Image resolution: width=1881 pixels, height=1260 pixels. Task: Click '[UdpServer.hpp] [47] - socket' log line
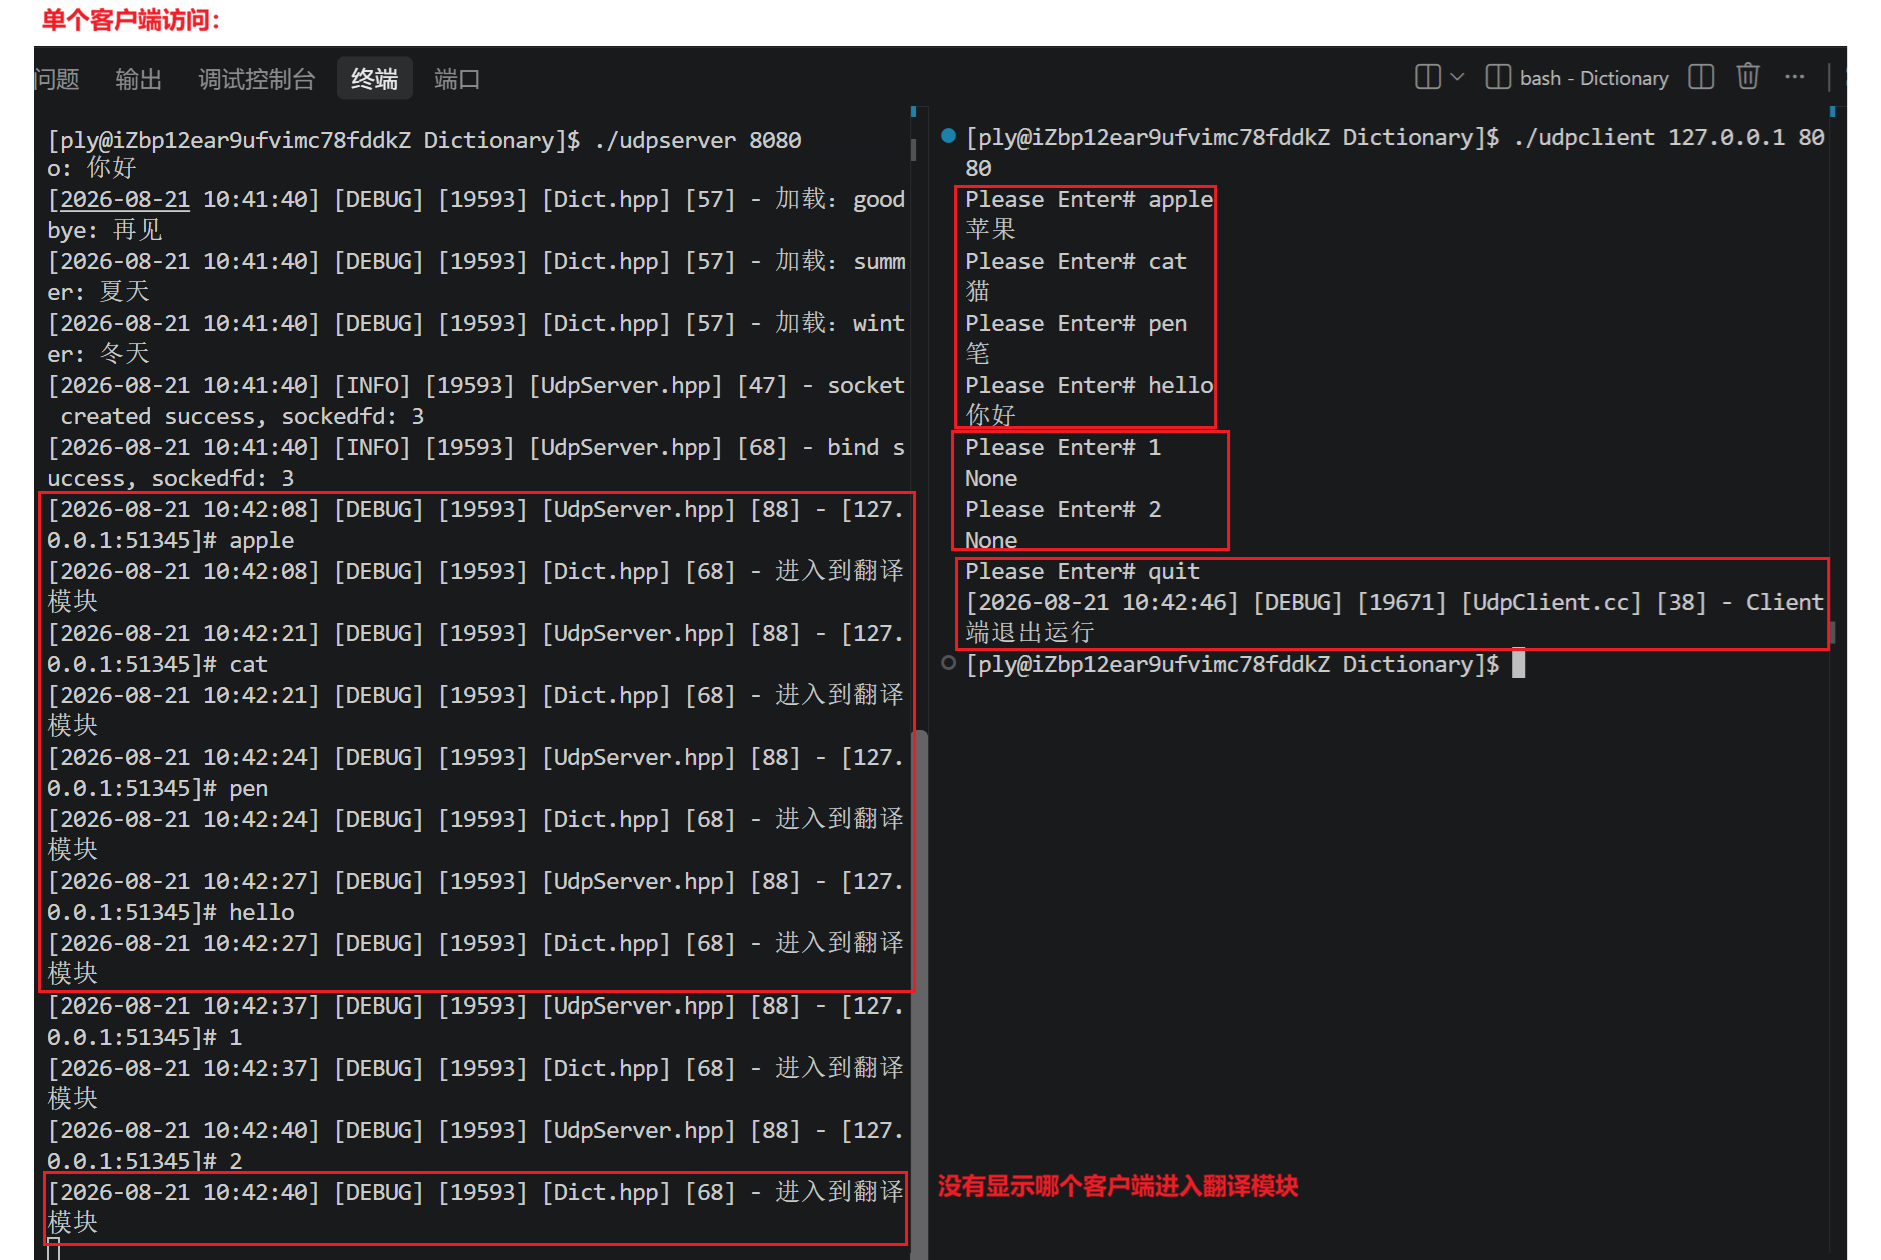[476, 385]
